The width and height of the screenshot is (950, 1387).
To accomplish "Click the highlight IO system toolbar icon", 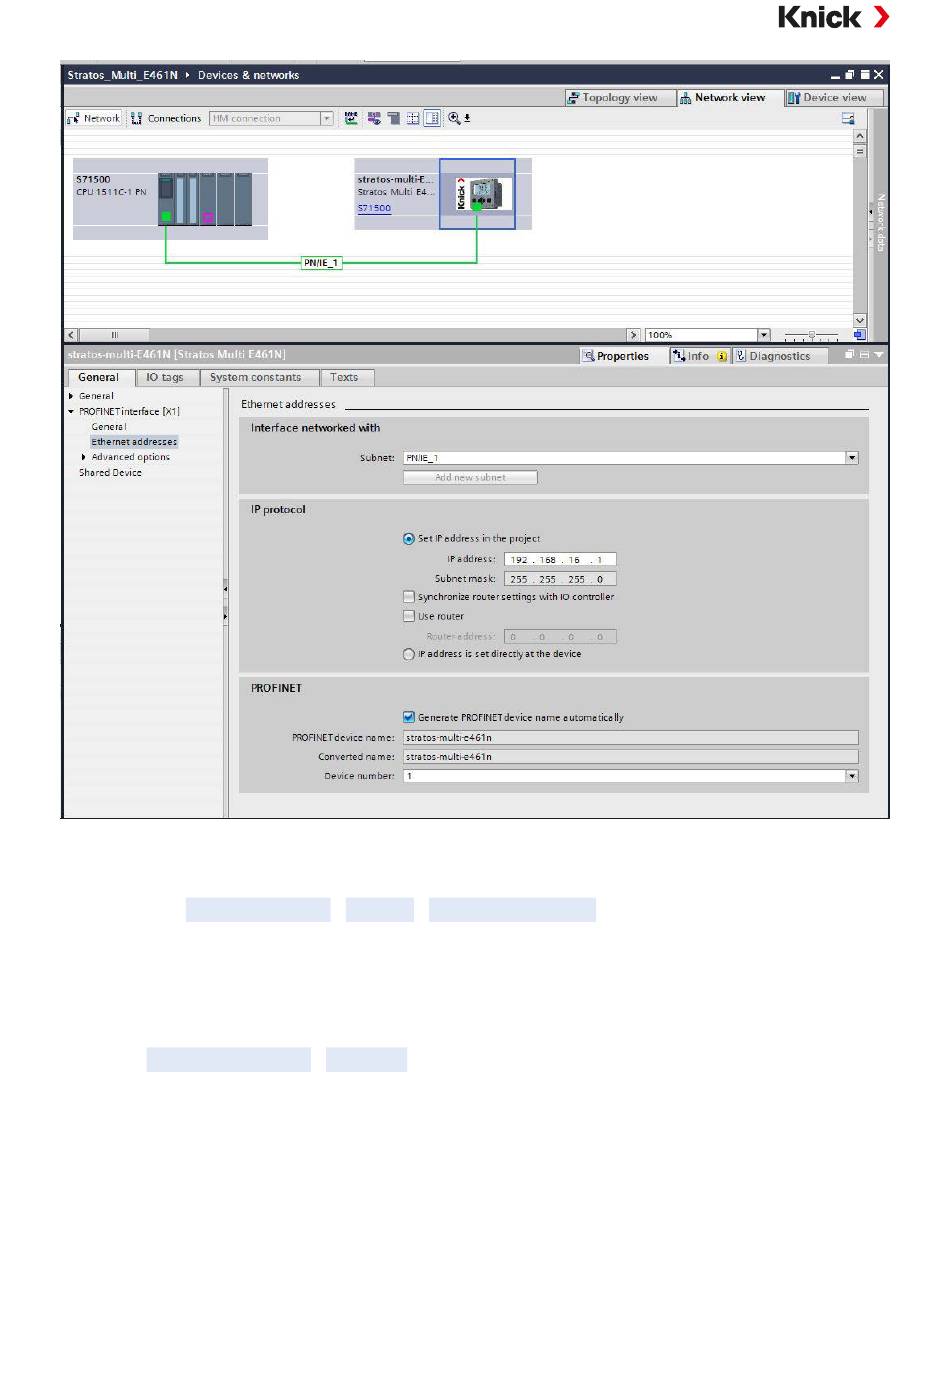I will [x=374, y=118].
